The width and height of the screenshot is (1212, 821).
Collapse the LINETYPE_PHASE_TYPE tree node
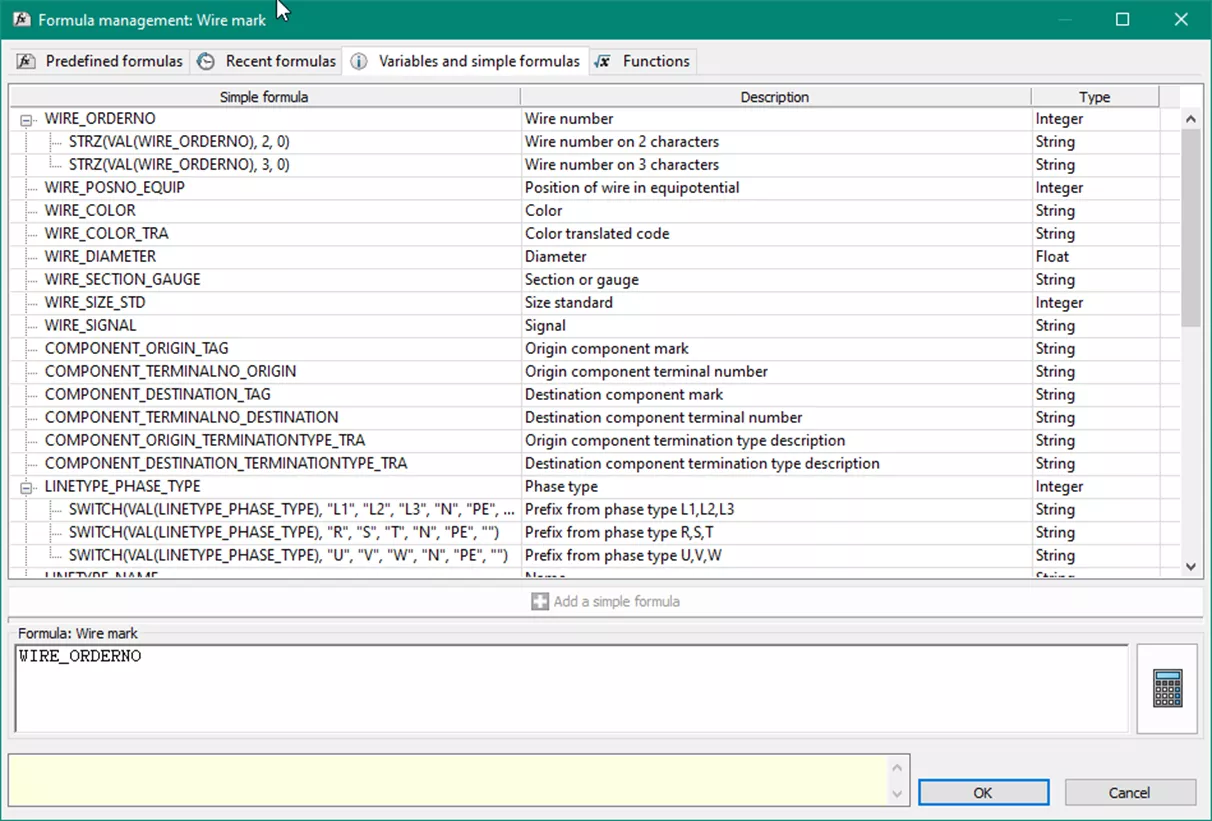click(27, 488)
